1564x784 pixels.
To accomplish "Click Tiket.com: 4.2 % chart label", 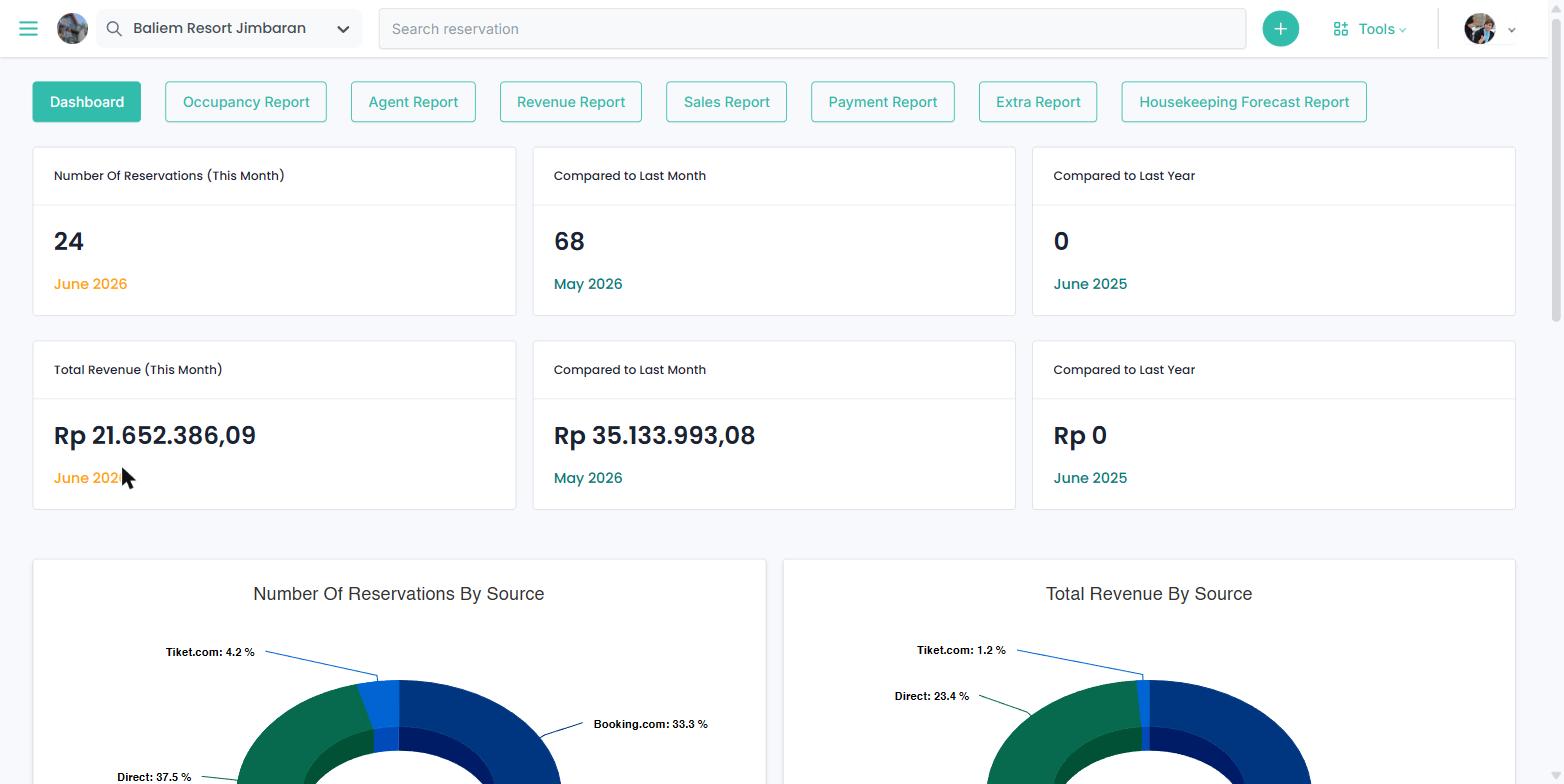I will point(210,652).
